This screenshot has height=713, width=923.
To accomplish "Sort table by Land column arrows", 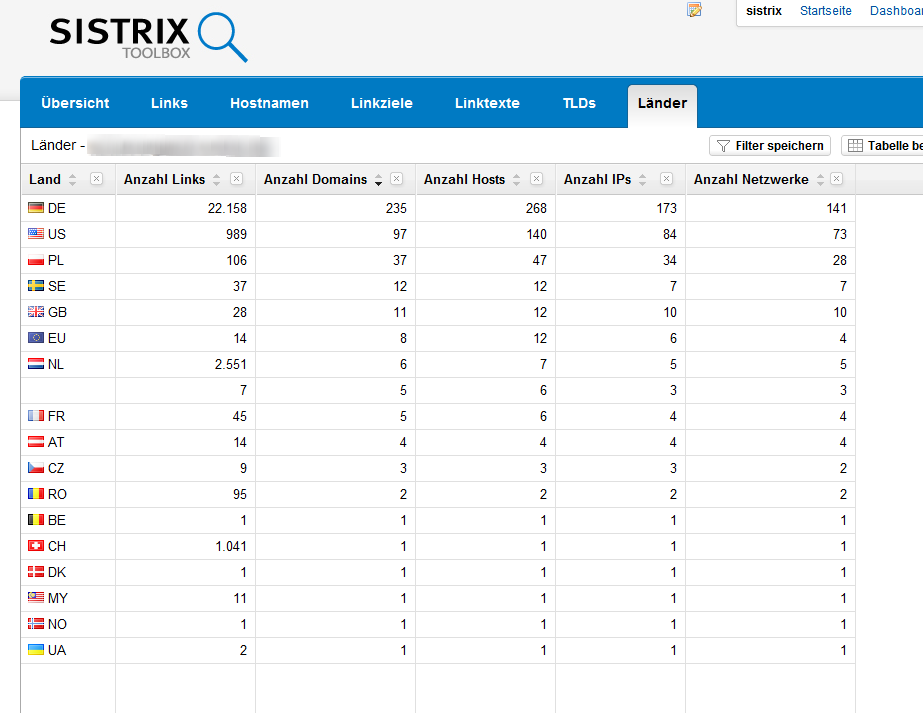I will coord(72,180).
